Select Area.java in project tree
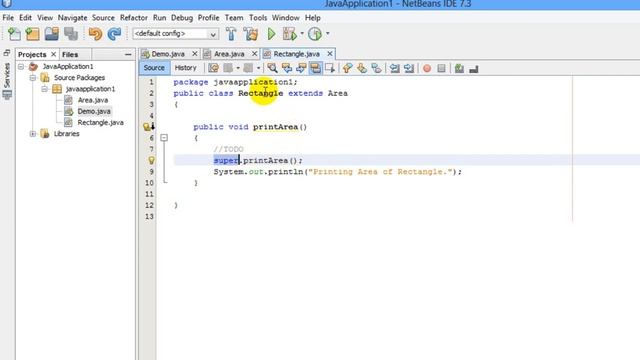This screenshot has height=360, width=640. click(93, 100)
